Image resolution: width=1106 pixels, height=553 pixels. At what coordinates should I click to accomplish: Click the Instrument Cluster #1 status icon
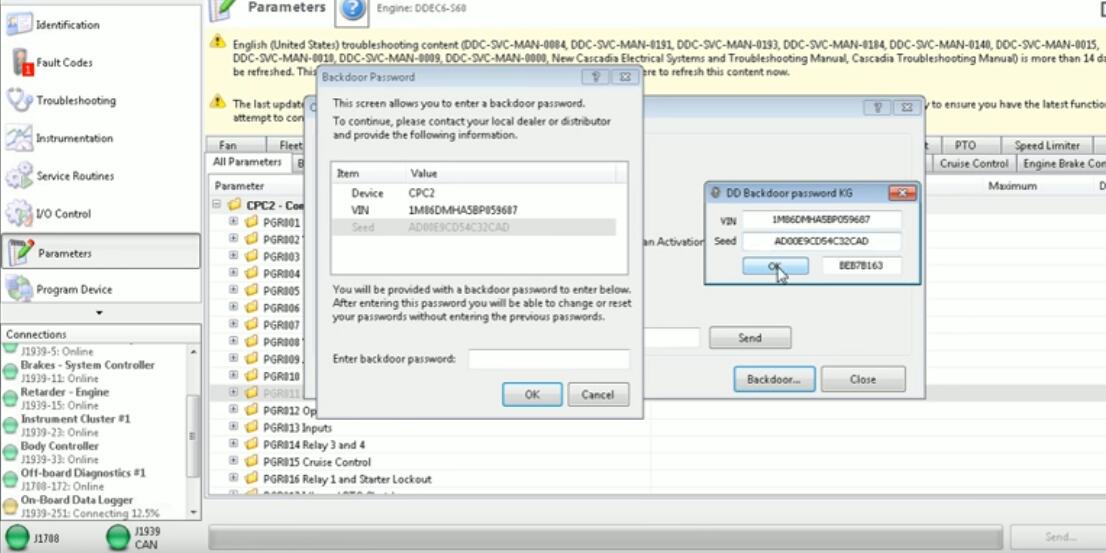(x=10, y=425)
